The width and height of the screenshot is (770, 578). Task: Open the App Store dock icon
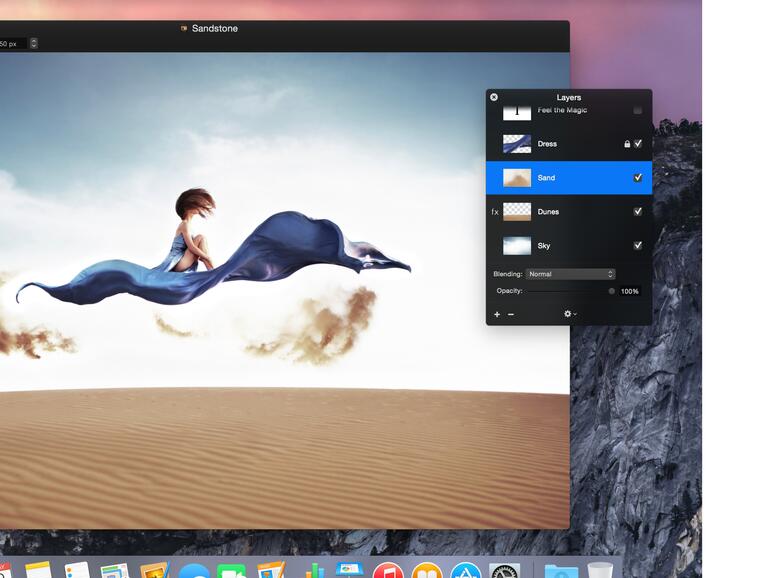click(x=466, y=571)
